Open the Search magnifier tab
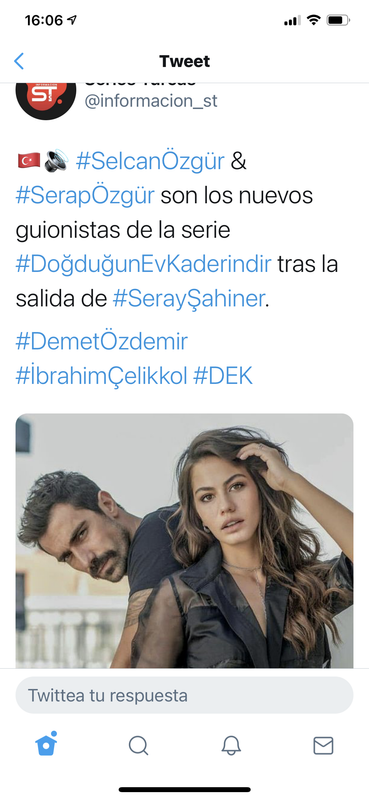 pyautogui.click(x=138, y=745)
